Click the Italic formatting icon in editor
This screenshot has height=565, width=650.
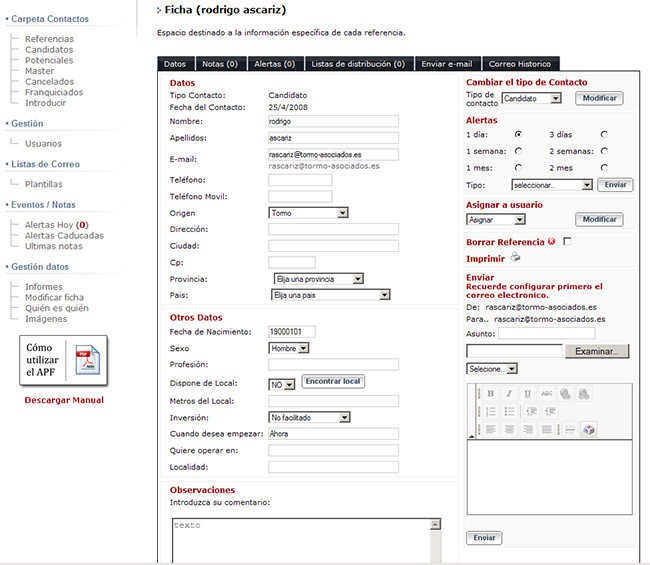pyautogui.click(x=510, y=394)
